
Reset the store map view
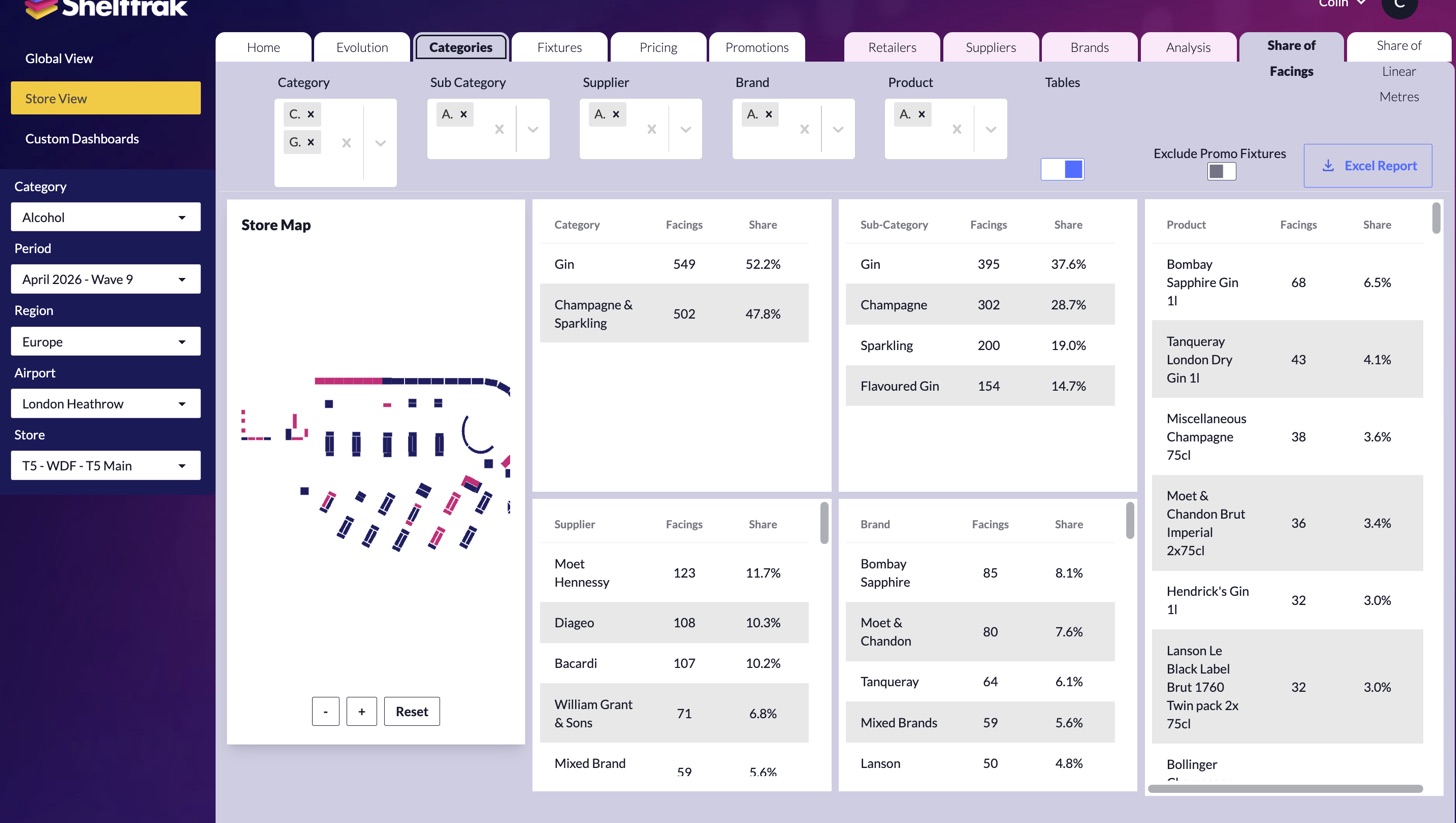pos(412,711)
